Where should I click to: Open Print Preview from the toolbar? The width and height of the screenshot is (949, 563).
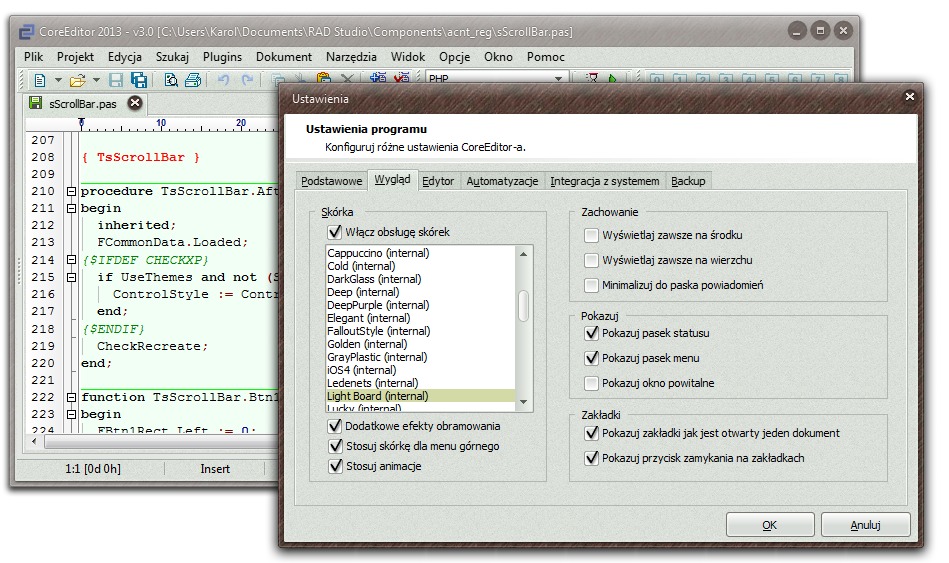coord(171,80)
